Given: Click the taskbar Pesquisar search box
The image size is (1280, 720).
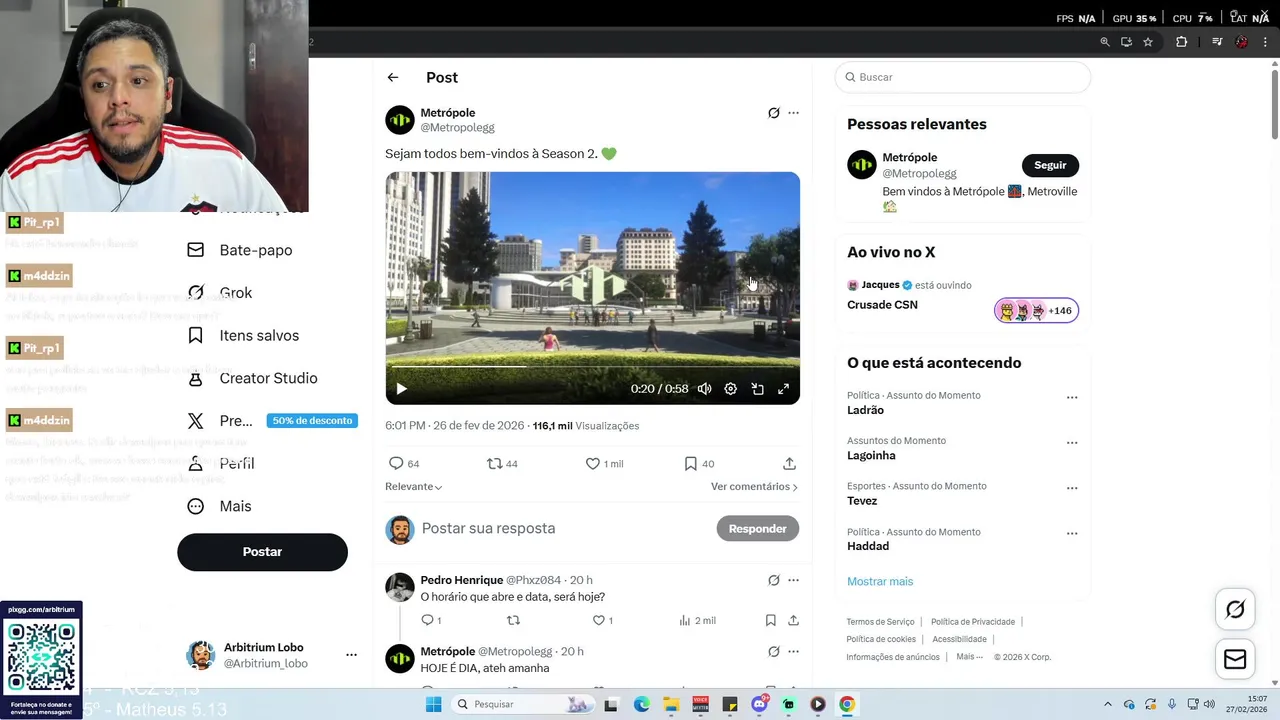Looking at the screenshot, I should tap(523, 704).
